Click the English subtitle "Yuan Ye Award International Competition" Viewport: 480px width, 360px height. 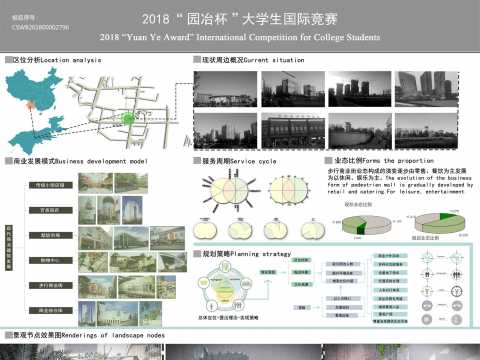(x=240, y=37)
